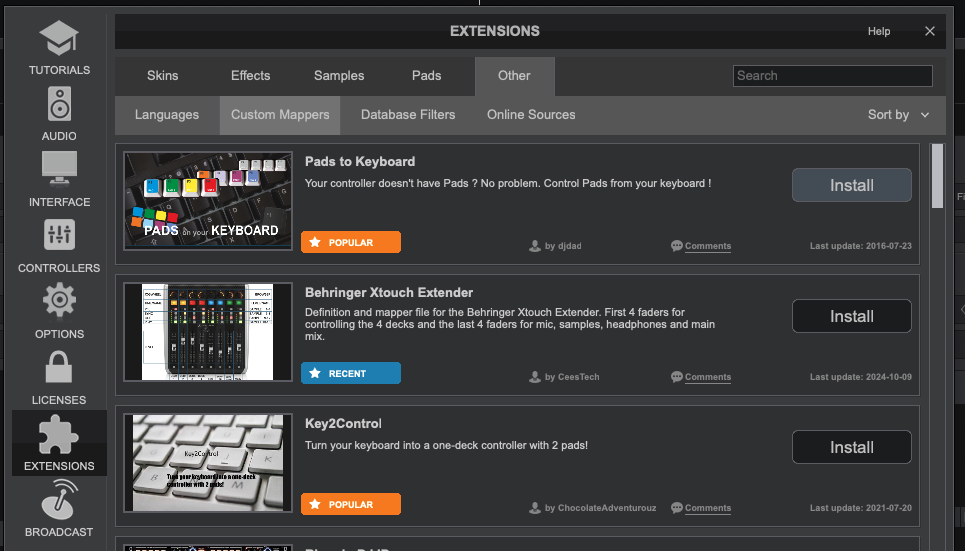Click comment bubble icon for Behringer Xtouch Extender

pos(676,377)
